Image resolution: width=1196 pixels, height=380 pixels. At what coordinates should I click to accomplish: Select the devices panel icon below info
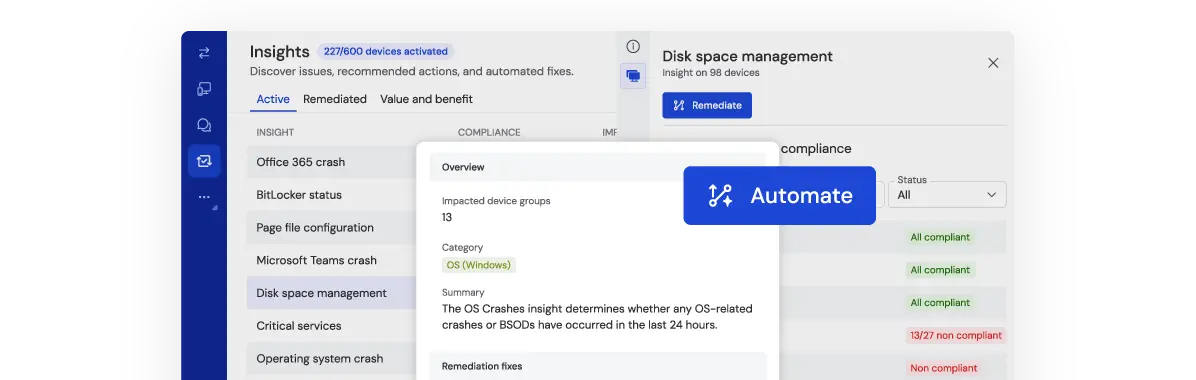pyautogui.click(x=633, y=76)
